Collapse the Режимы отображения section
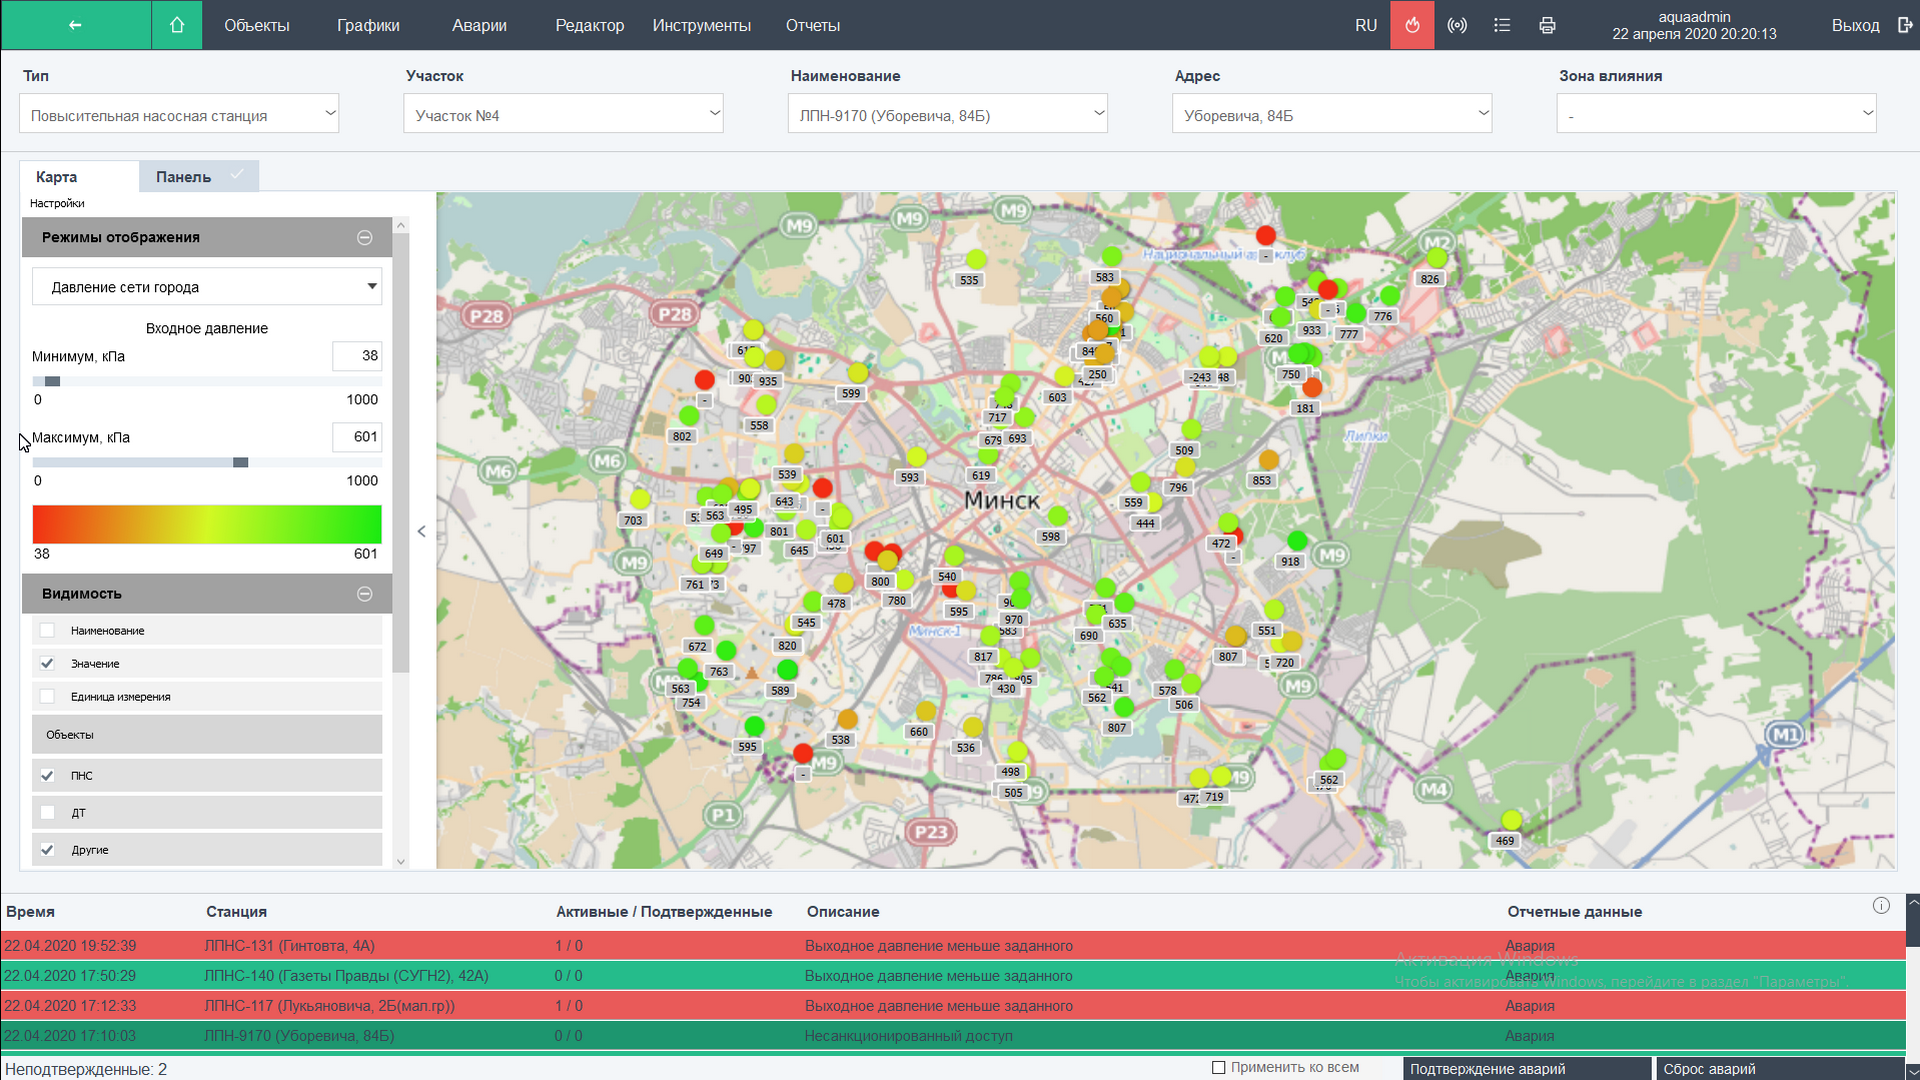The image size is (1920, 1080). pyautogui.click(x=365, y=238)
